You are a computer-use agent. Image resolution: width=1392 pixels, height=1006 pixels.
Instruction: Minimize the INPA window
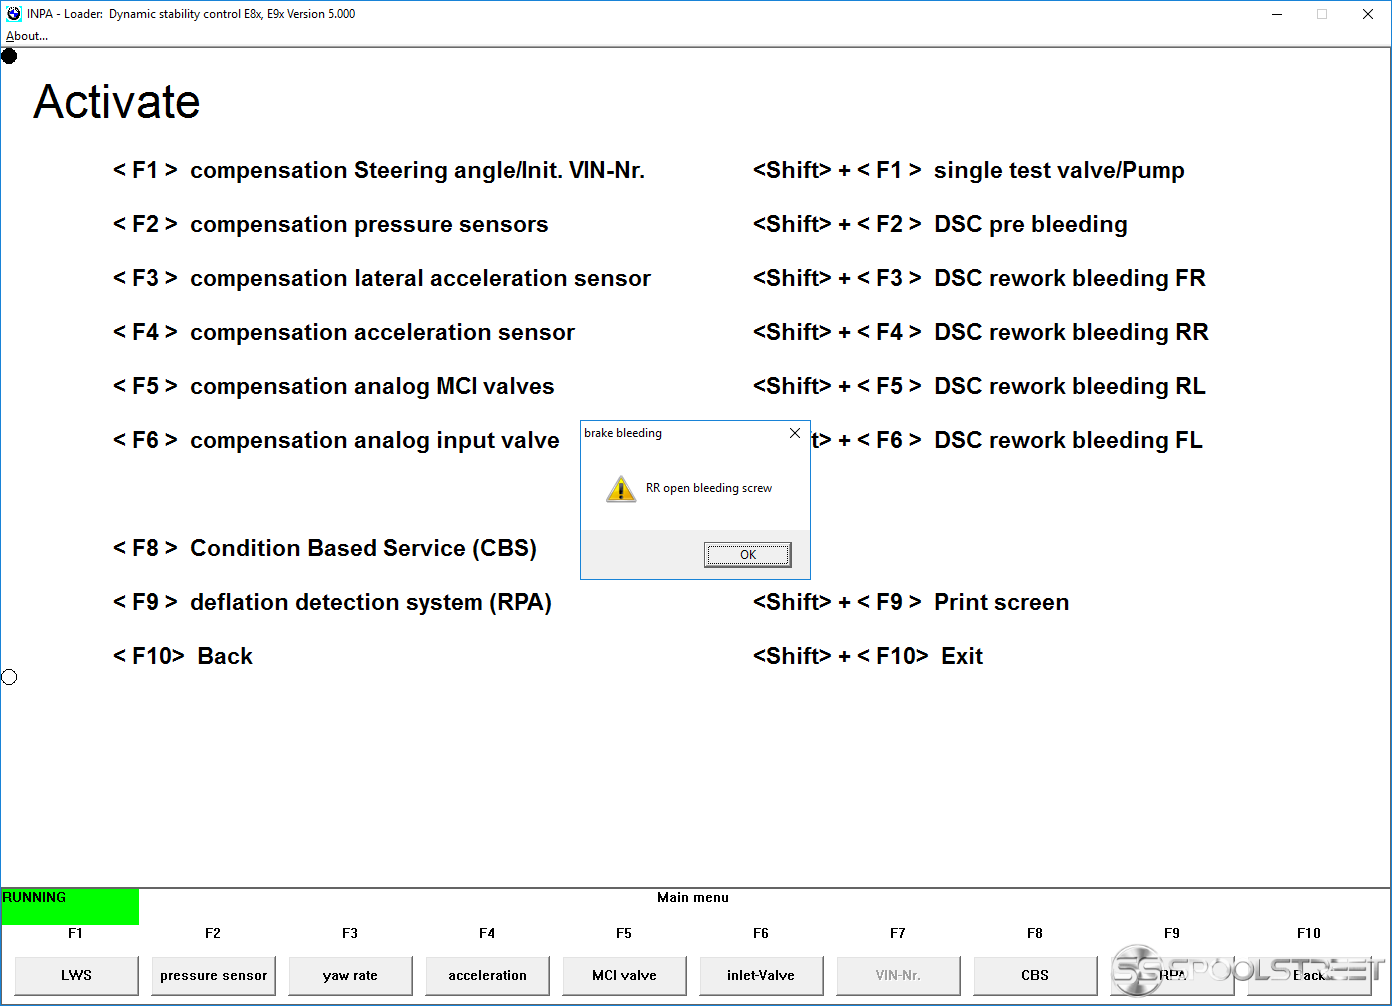click(x=1277, y=14)
